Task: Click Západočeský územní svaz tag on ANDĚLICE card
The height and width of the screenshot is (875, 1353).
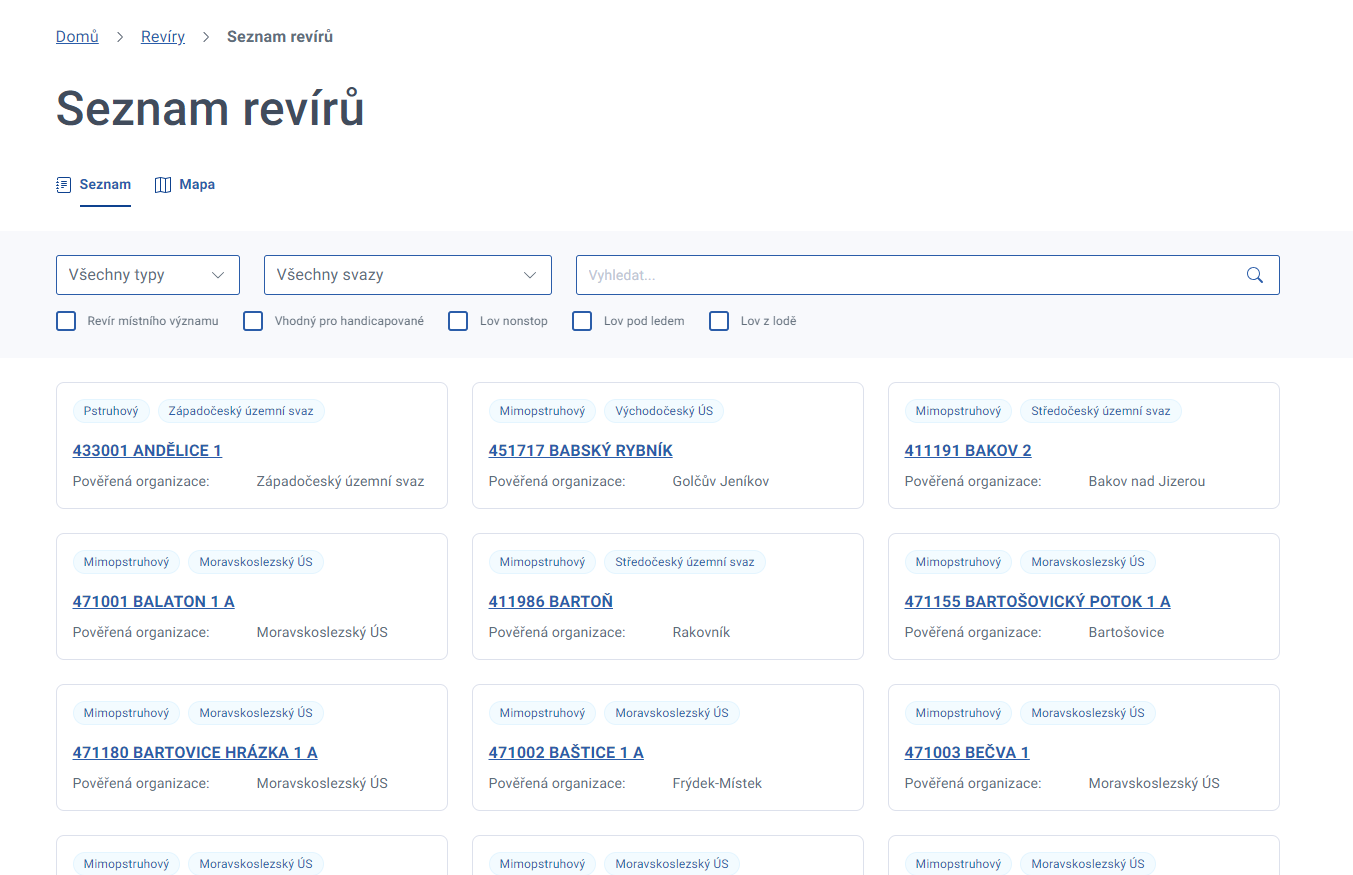Action: pos(241,411)
